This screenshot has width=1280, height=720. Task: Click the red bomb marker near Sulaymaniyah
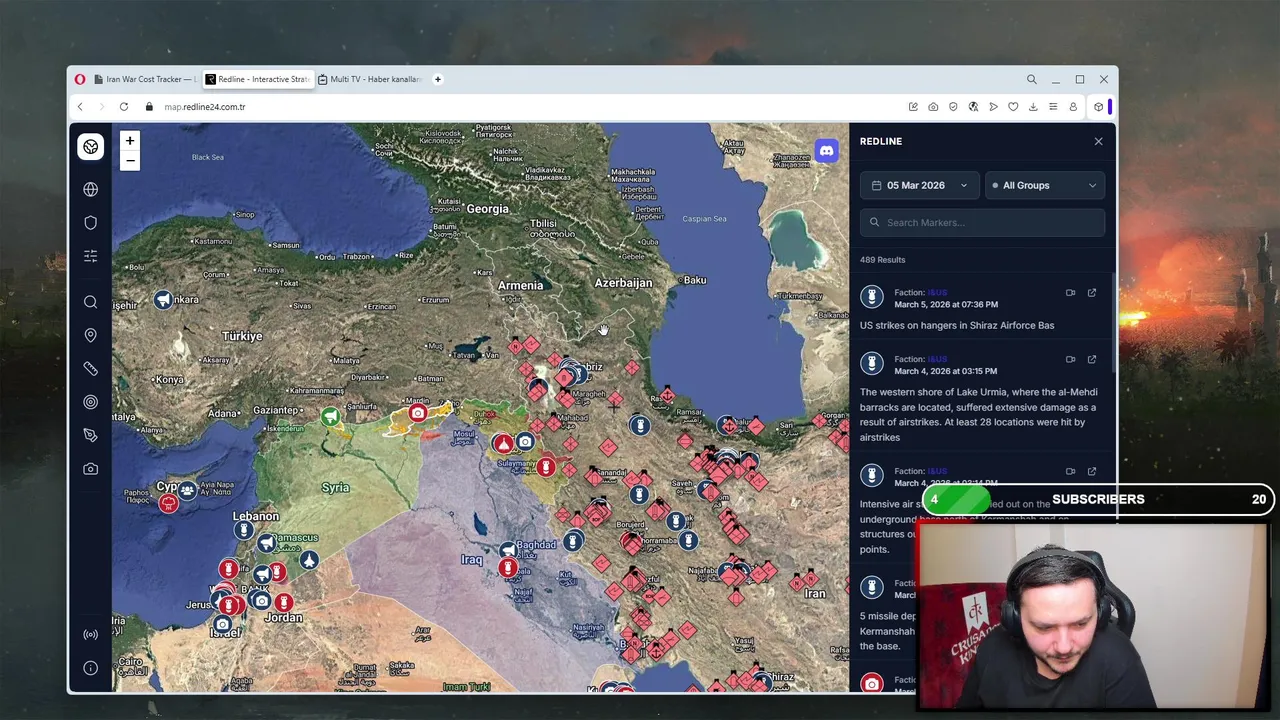click(545, 467)
